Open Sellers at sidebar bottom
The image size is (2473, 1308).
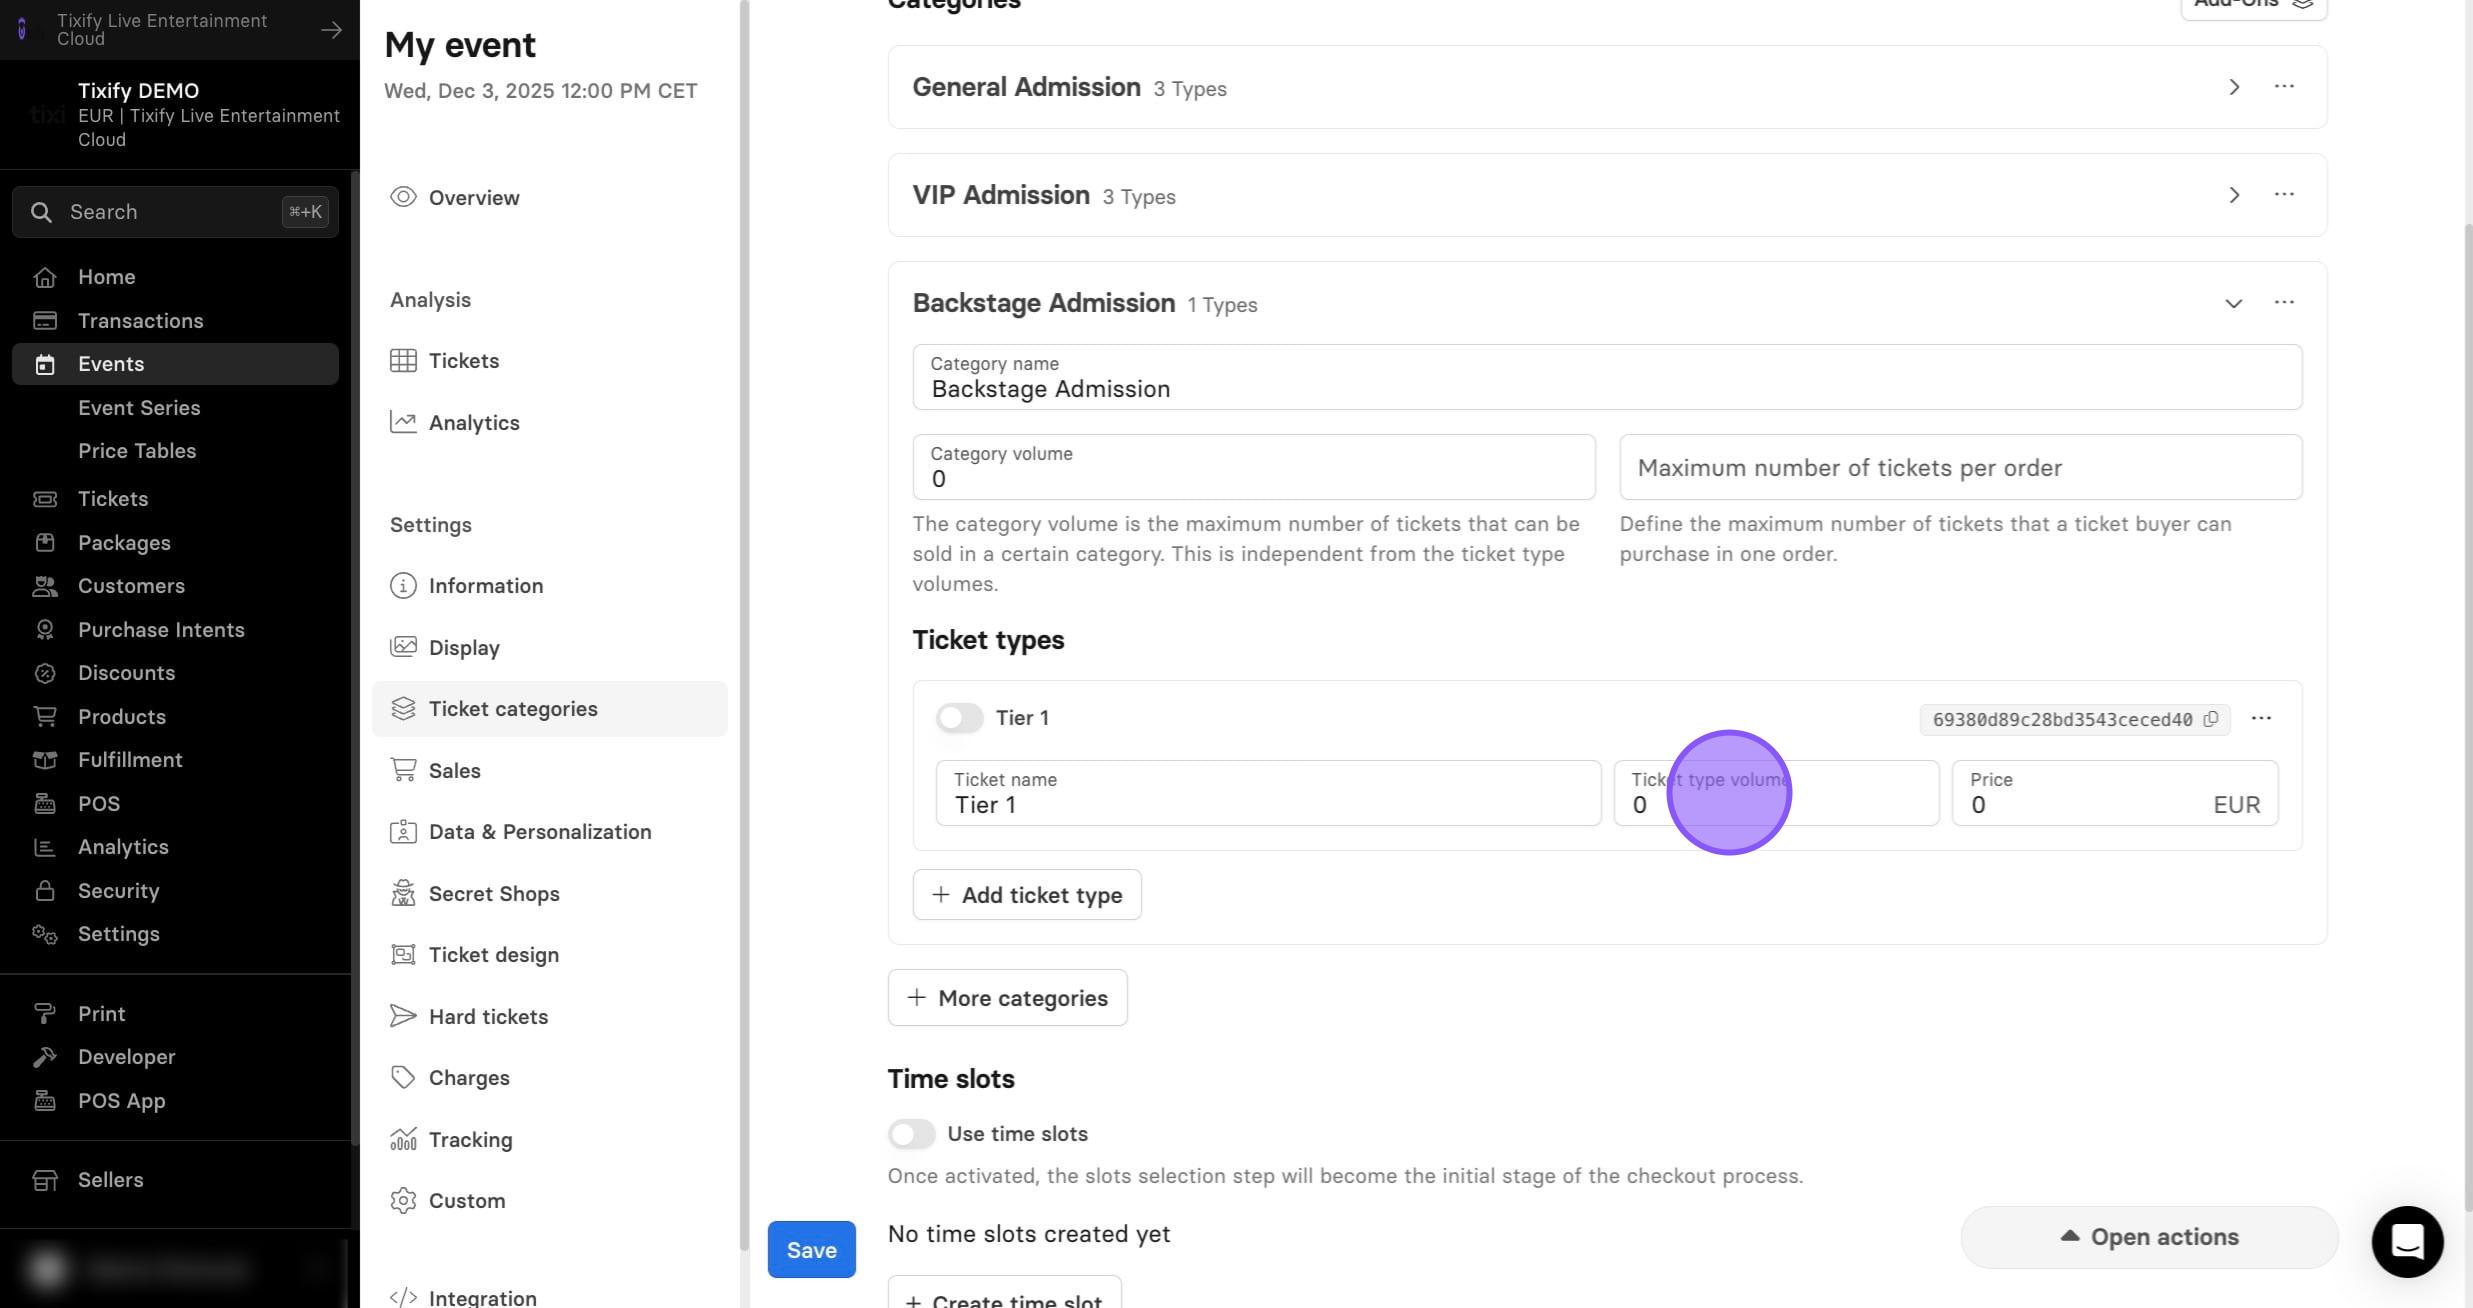(x=110, y=1180)
